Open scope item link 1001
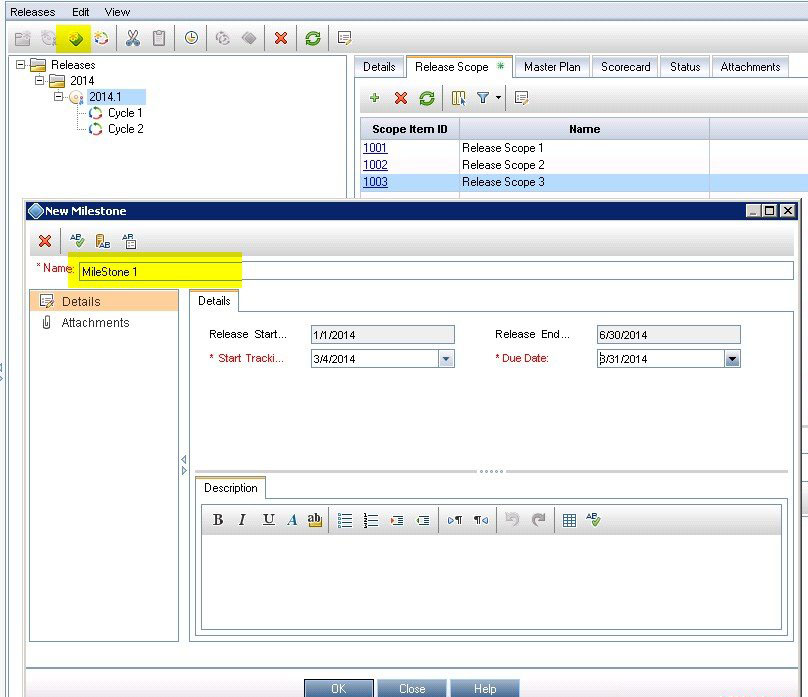 click(375, 148)
